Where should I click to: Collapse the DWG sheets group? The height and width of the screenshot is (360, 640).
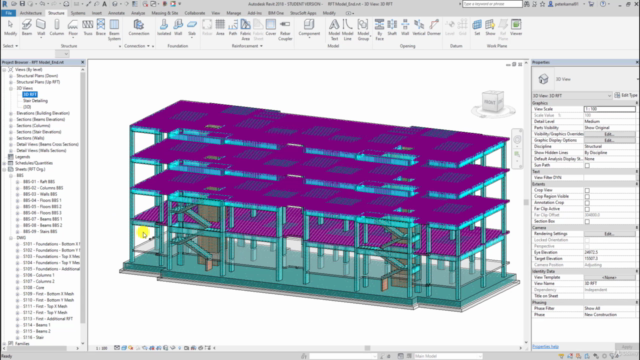point(11,238)
